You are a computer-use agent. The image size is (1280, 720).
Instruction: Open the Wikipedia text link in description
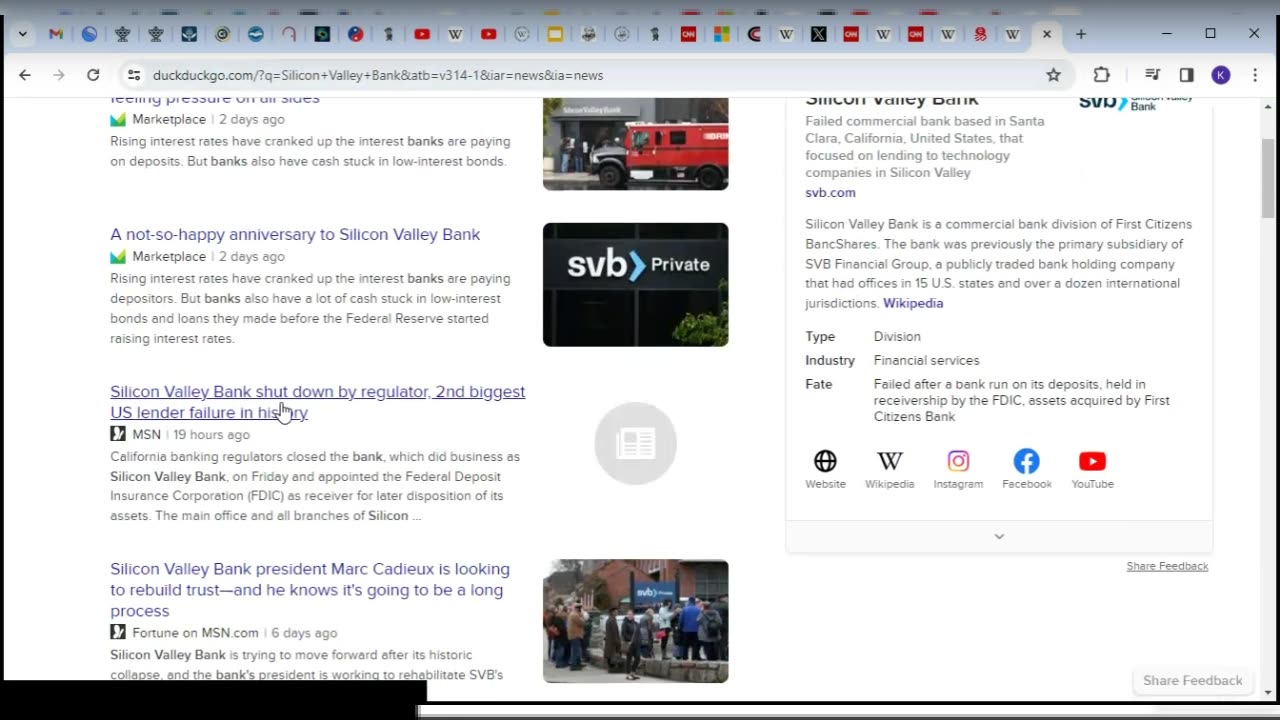coord(913,303)
